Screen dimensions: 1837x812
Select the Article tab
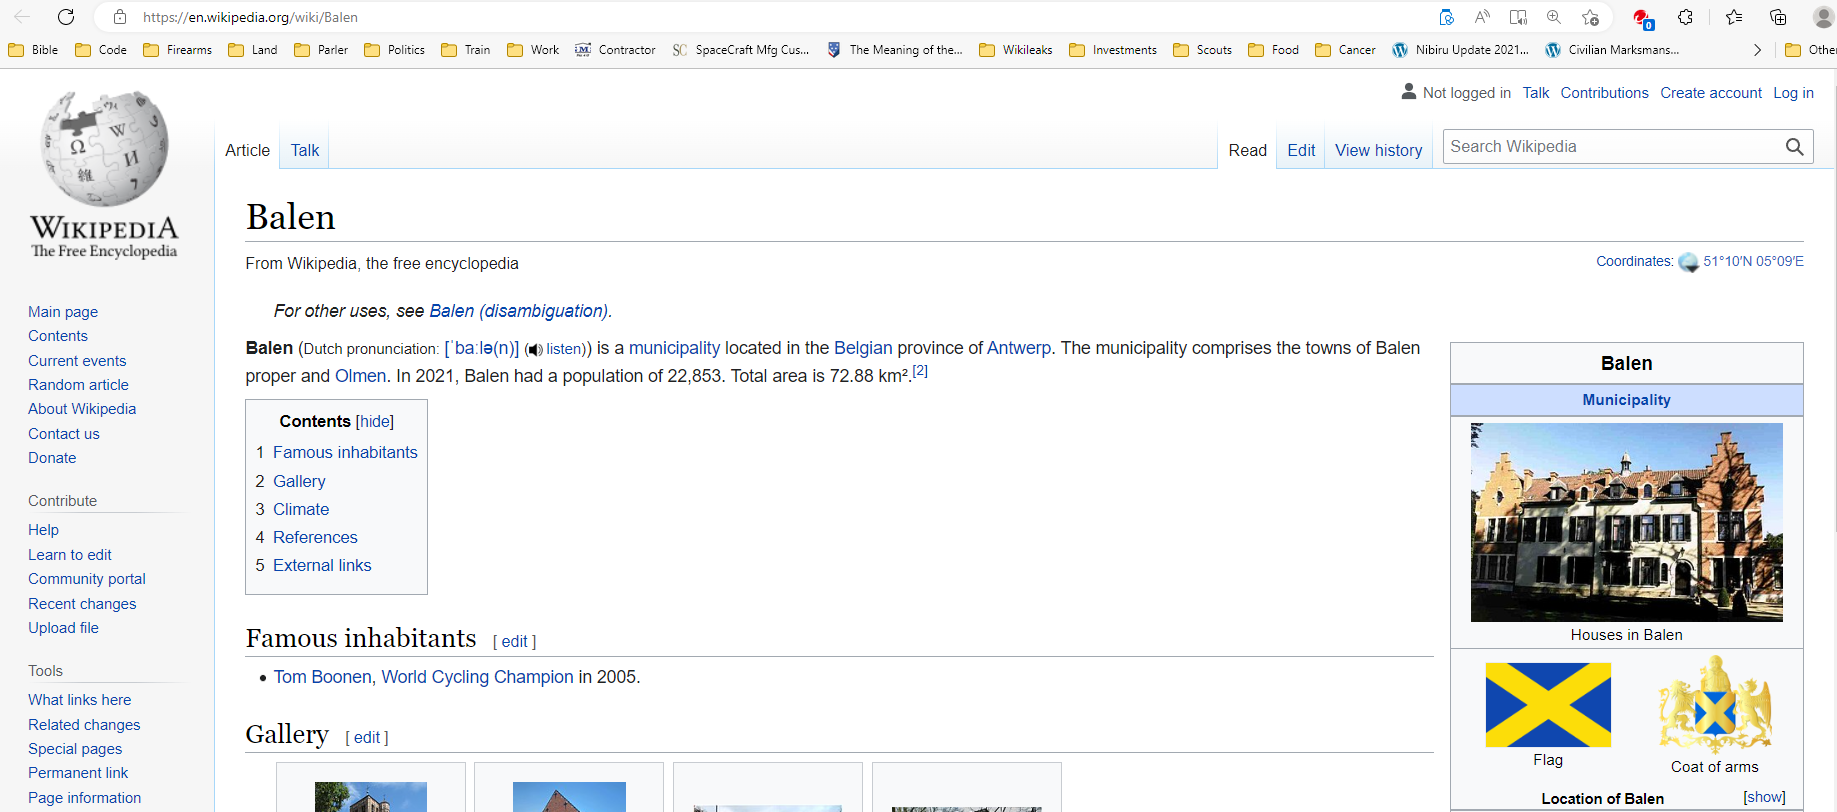pyautogui.click(x=247, y=150)
